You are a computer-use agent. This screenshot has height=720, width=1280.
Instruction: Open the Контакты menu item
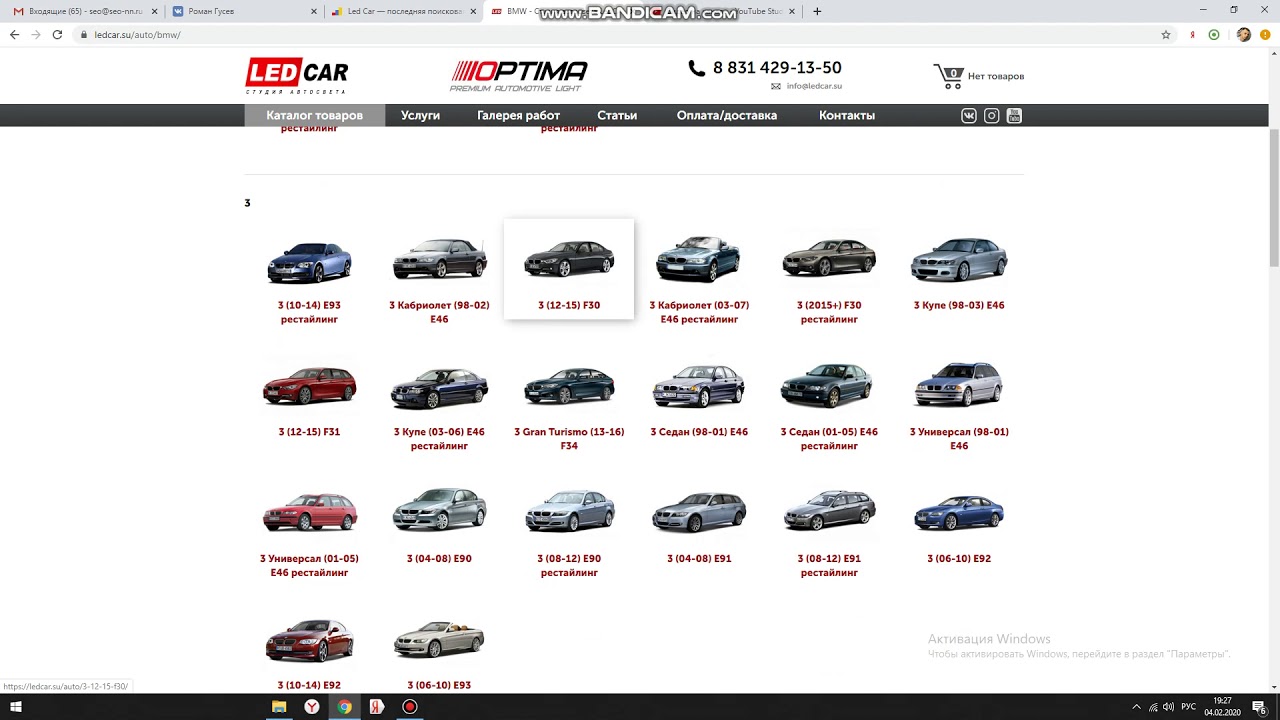(x=846, y=116)
